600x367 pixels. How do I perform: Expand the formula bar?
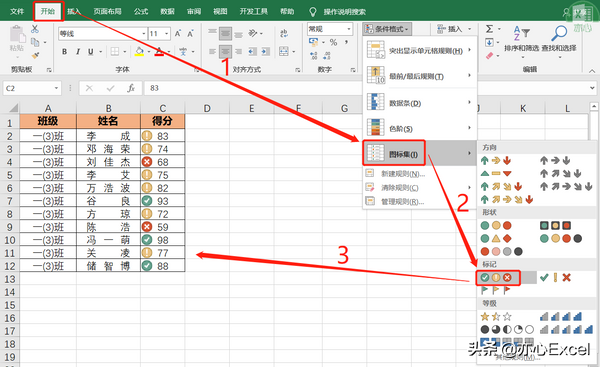[592, 88]
